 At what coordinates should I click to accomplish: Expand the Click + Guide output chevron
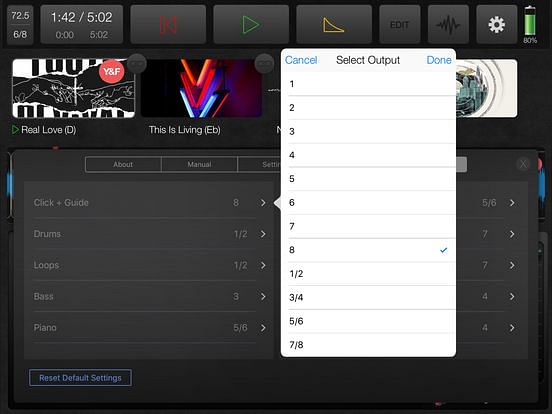point(263,203)
